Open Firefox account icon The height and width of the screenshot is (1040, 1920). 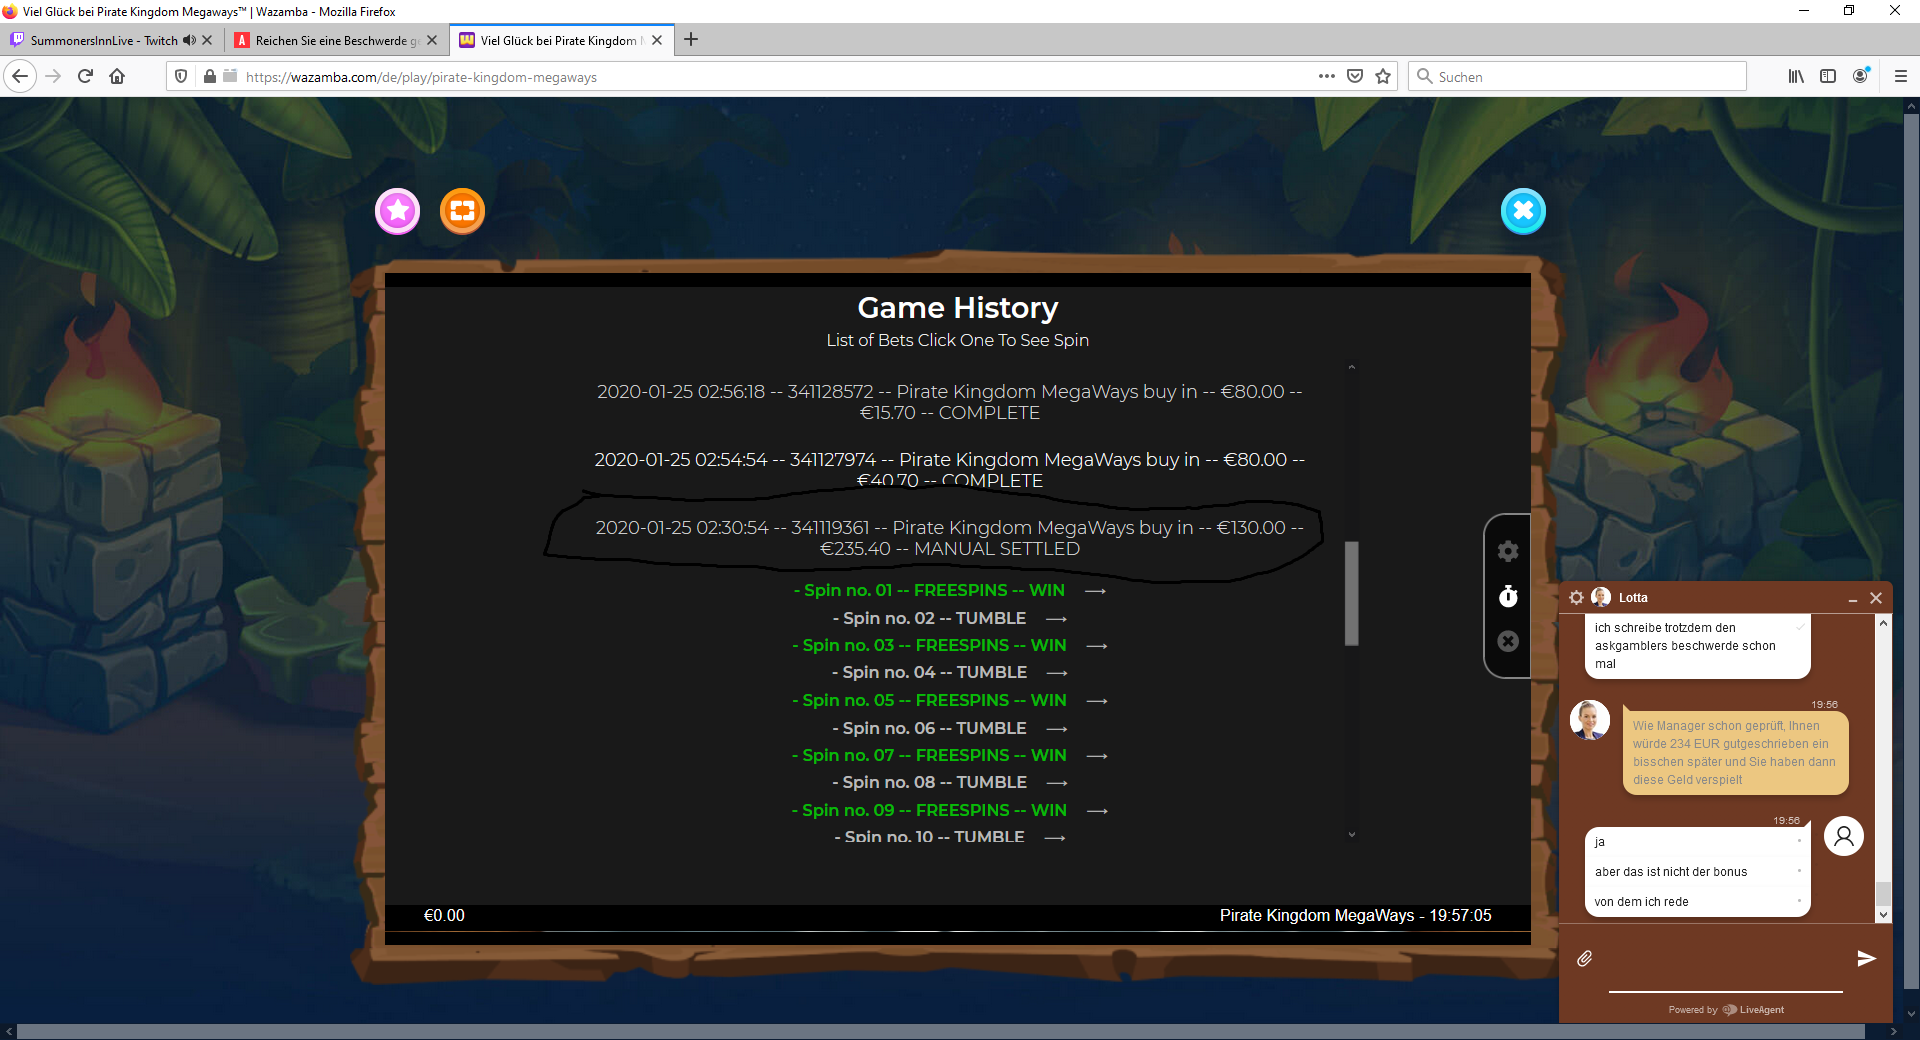[x=1861, y=76]
